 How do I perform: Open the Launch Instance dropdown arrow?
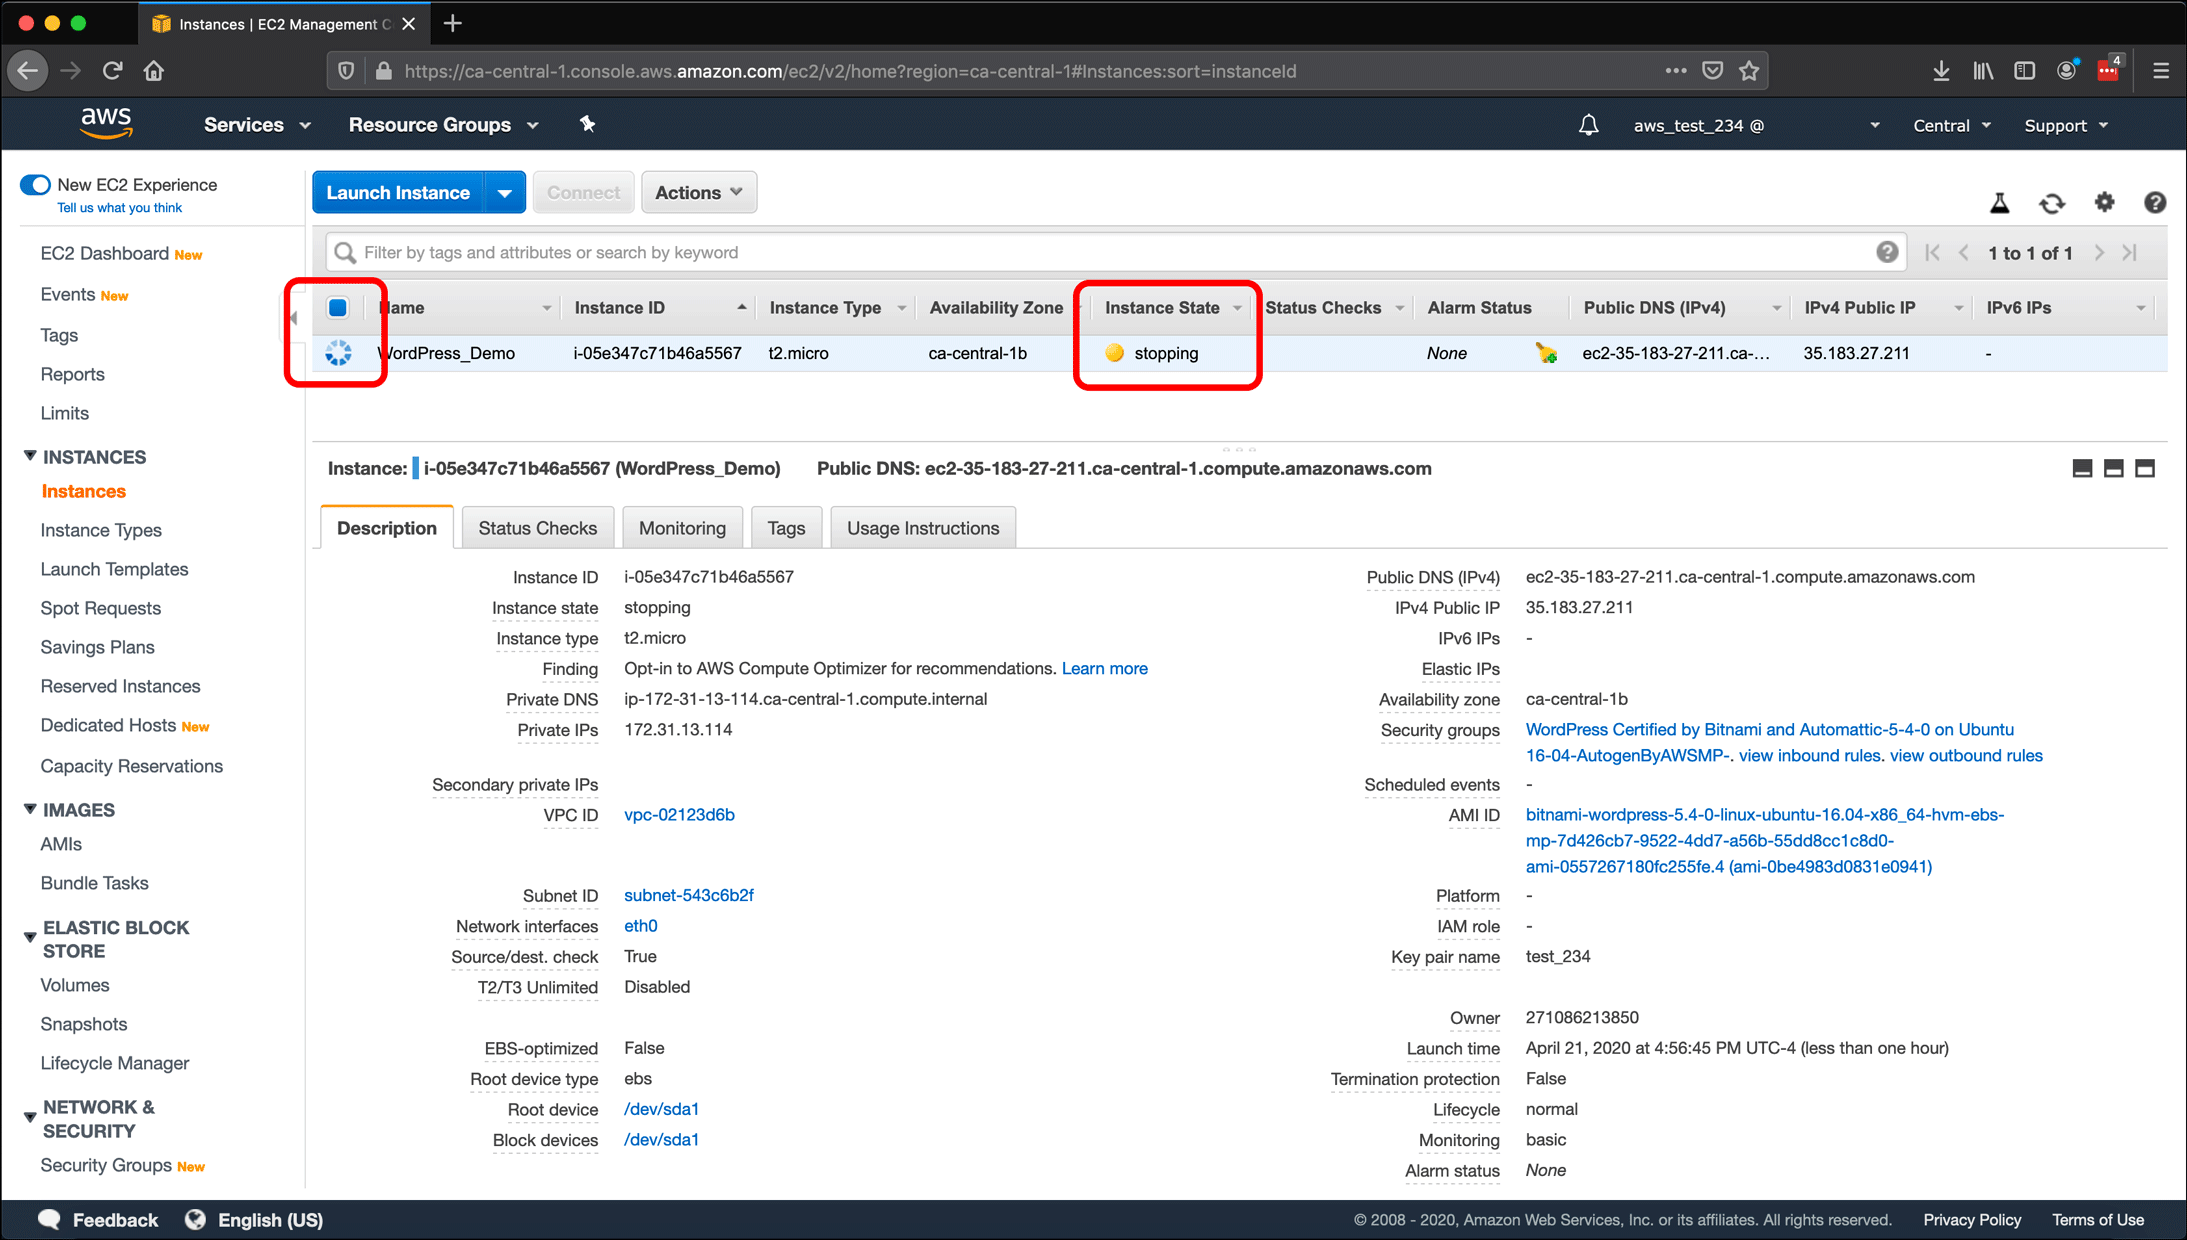(505, 192)
